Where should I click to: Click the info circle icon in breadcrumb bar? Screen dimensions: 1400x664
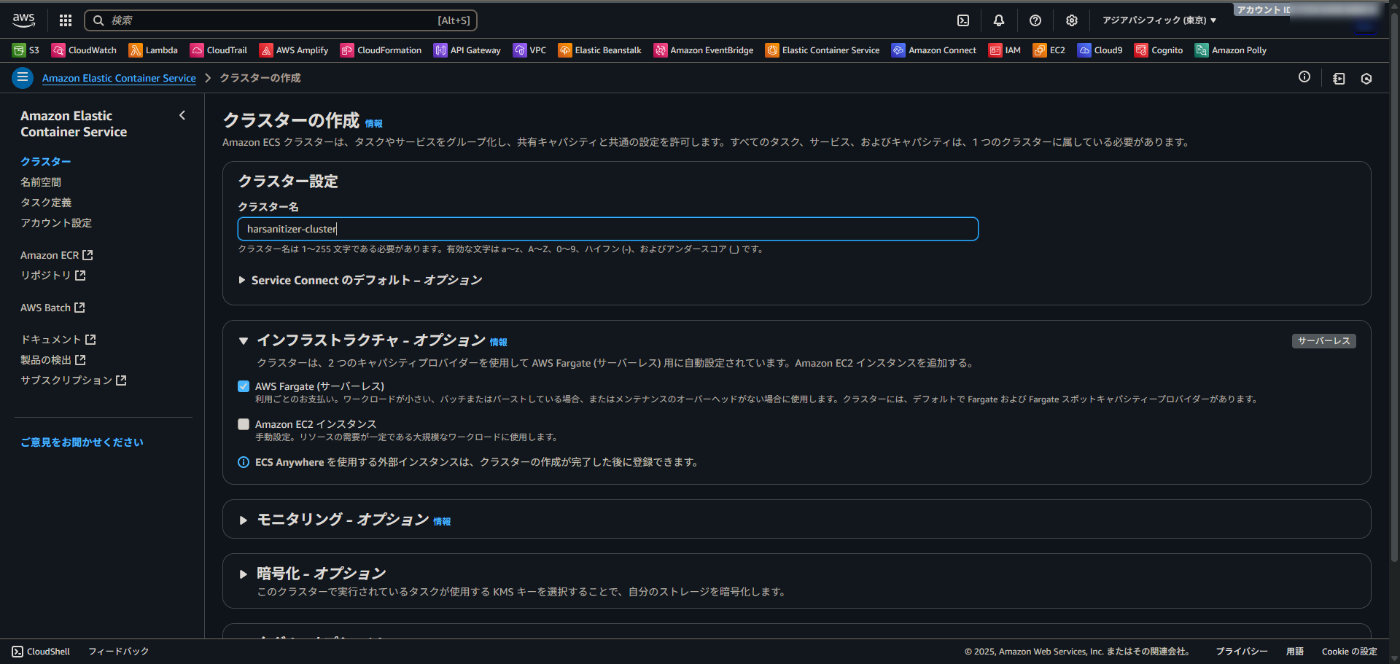(x=1304, y=77)
